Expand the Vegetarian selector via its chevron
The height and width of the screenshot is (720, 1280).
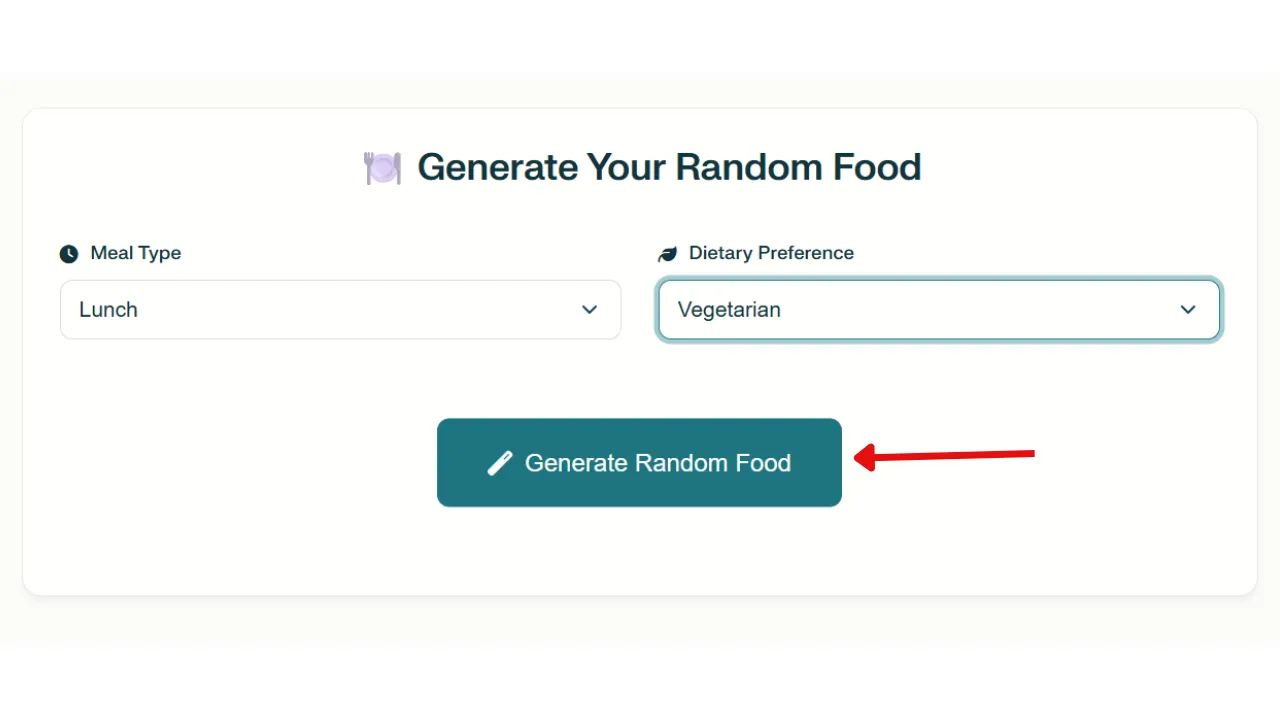click(x=1188, y=310)
